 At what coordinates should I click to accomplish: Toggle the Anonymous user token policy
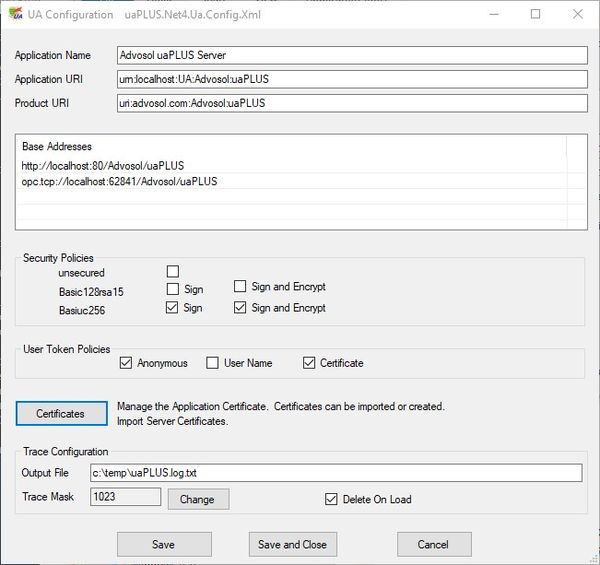pyautogui.click(x=125, y=363)
